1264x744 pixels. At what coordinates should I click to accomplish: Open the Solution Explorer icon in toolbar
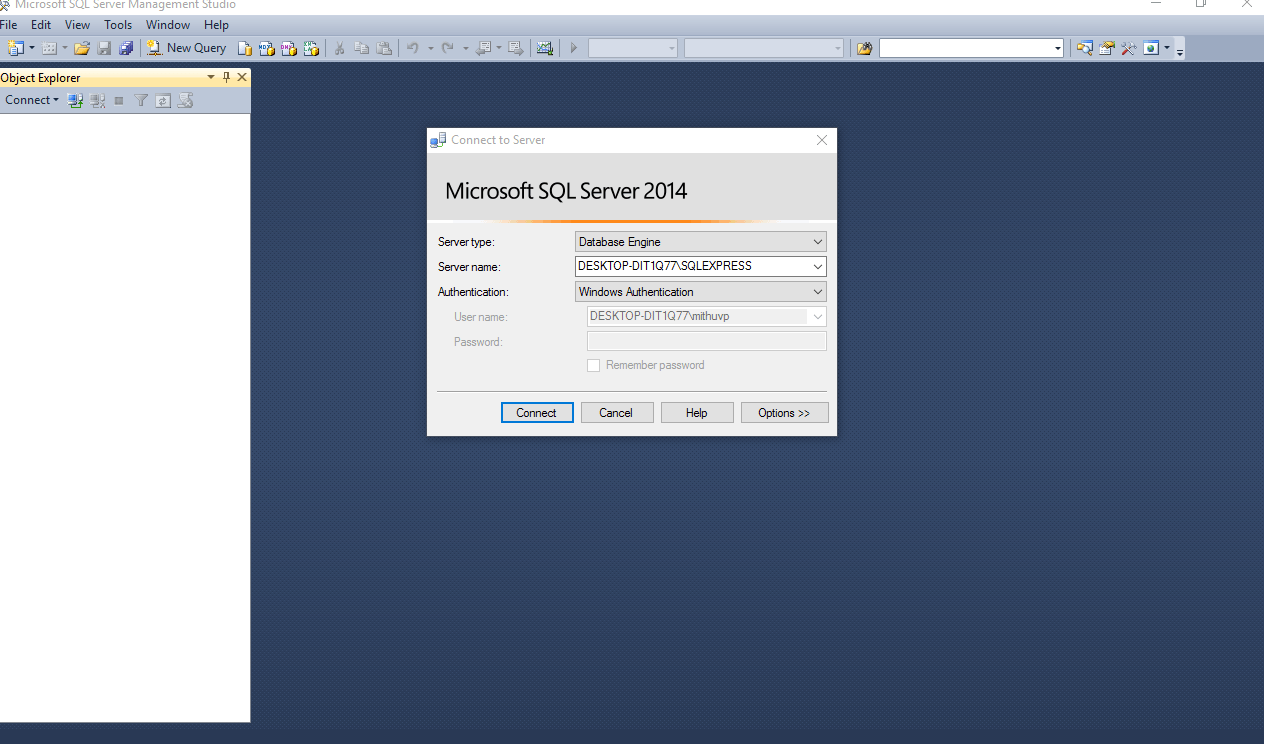(x=1084, y=48)
